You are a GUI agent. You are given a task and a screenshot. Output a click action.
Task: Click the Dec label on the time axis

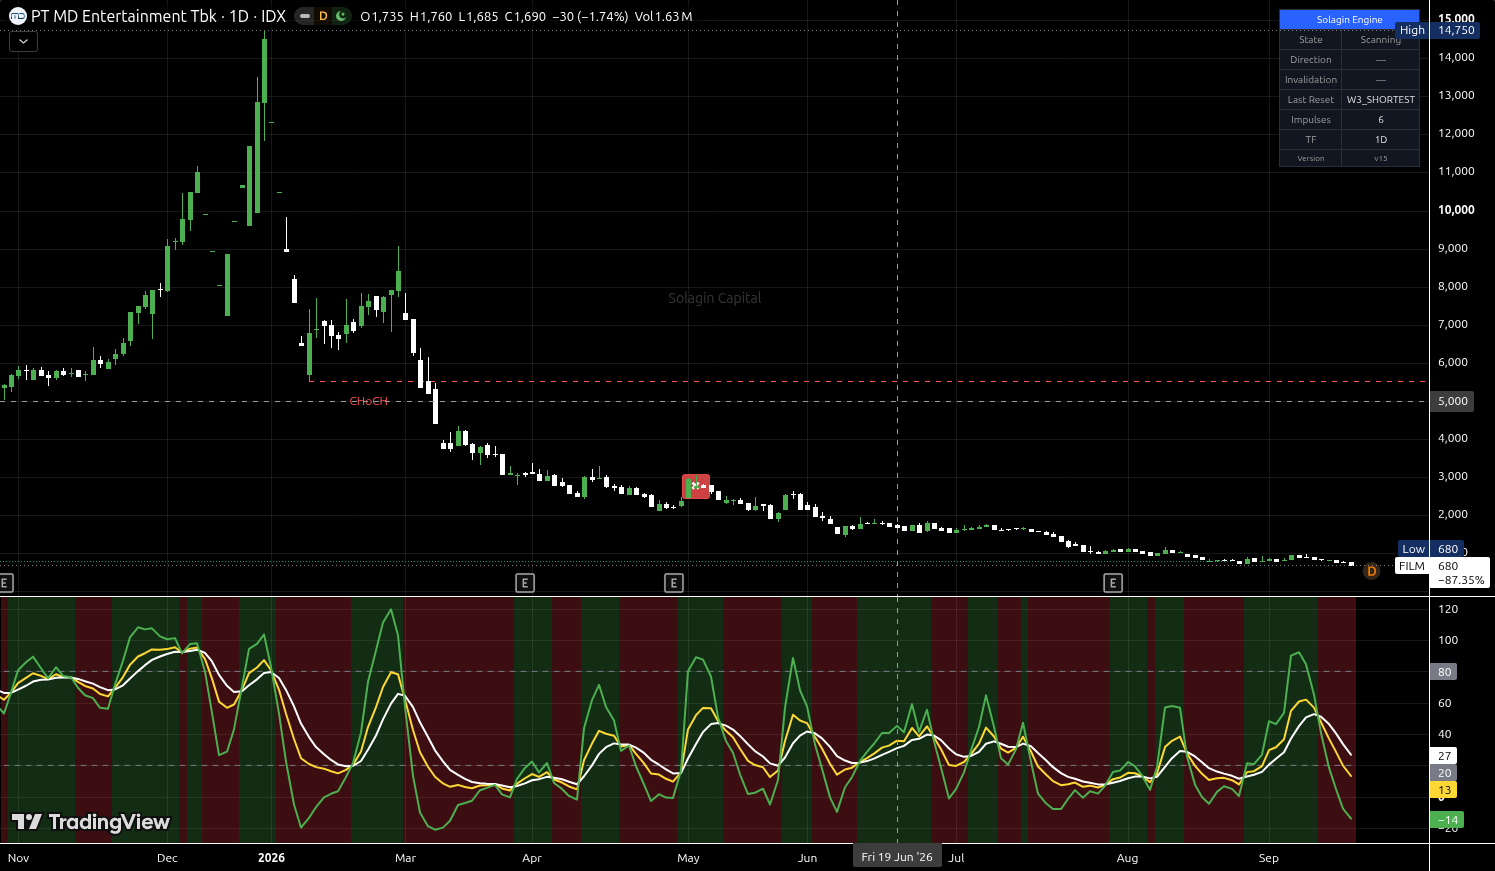(x=167, y=858)
